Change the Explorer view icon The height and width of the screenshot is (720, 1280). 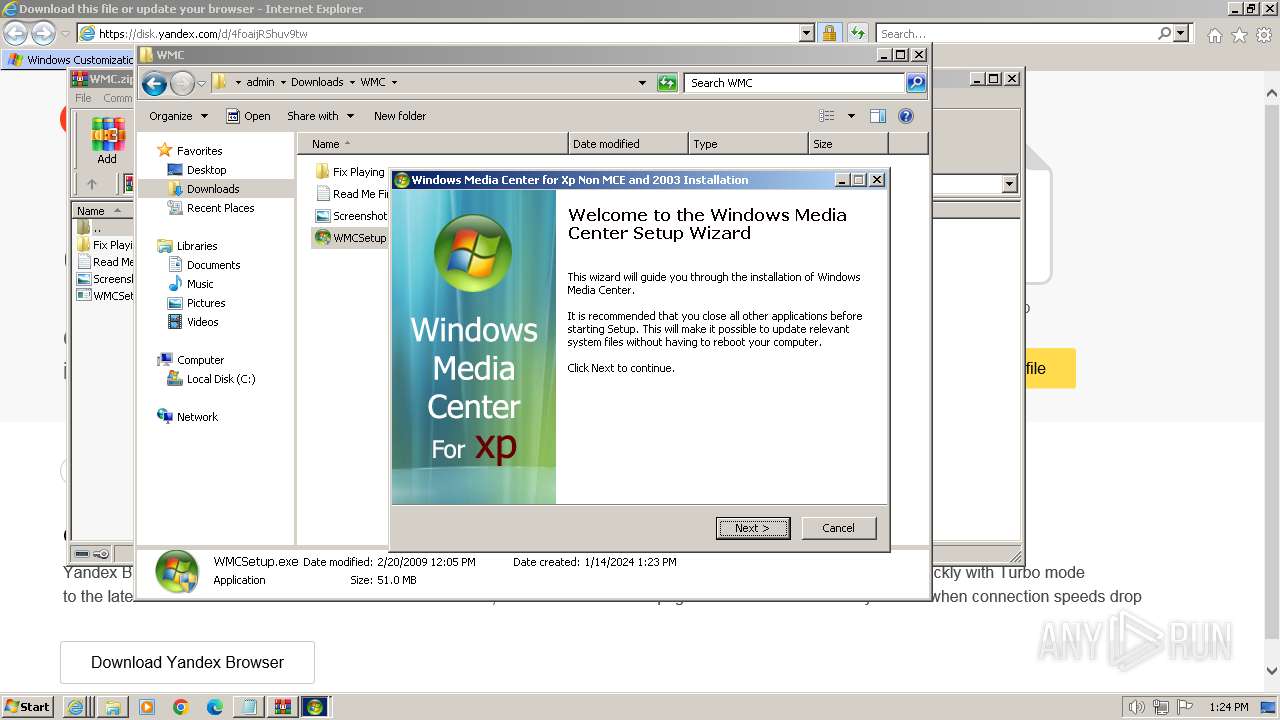(x=827, y=116)
